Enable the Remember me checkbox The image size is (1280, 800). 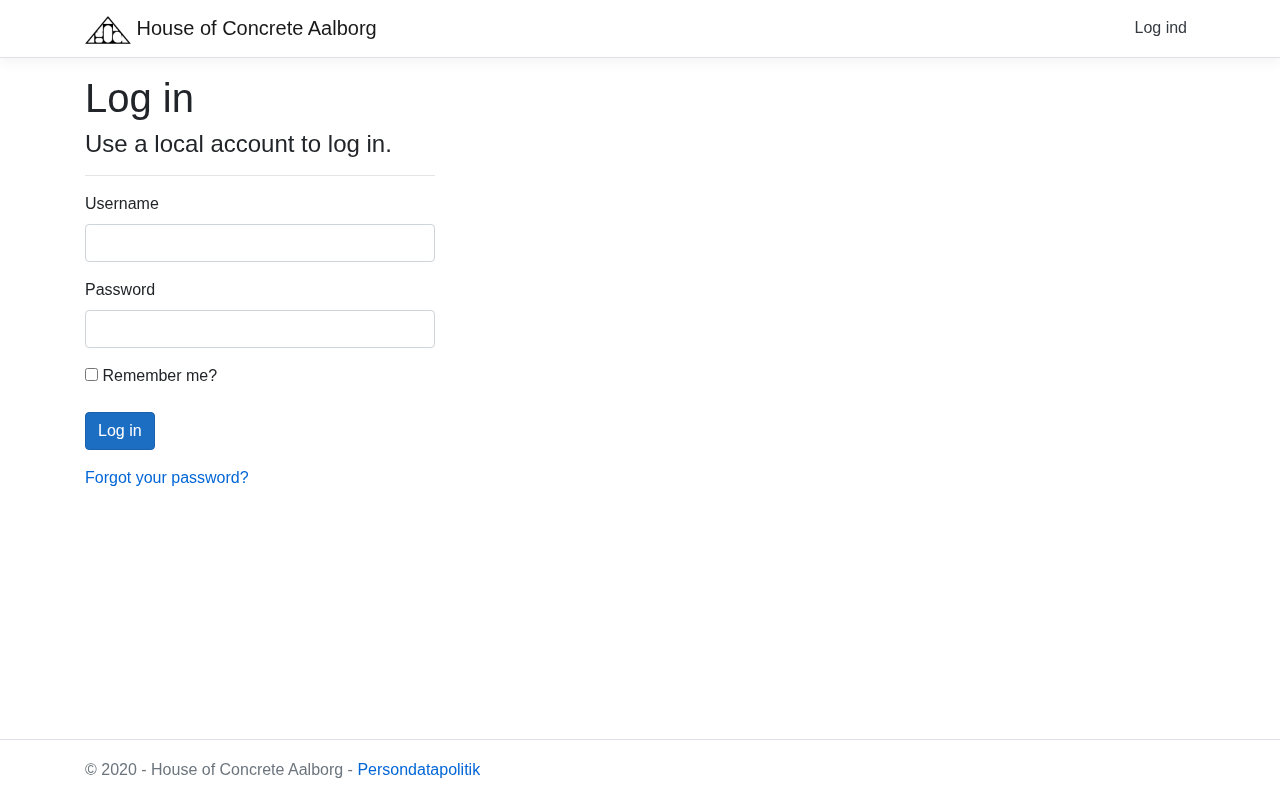point(92,375)
